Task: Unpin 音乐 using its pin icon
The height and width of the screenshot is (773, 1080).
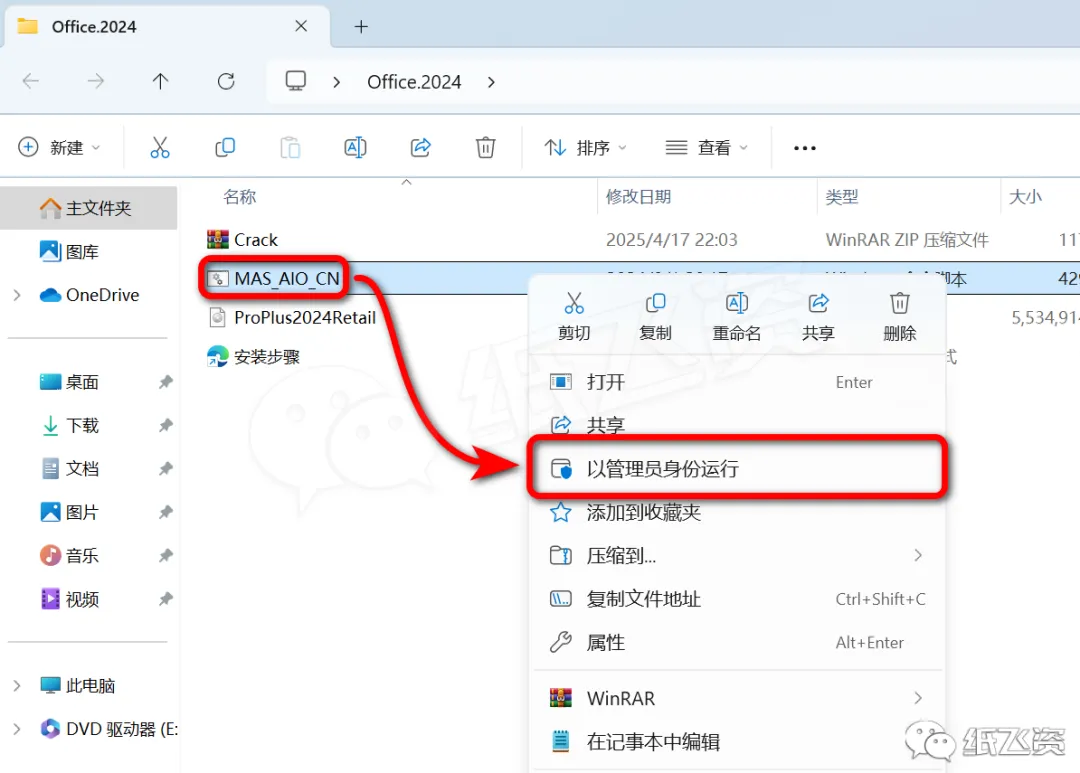Action: (x=165, y=555)
